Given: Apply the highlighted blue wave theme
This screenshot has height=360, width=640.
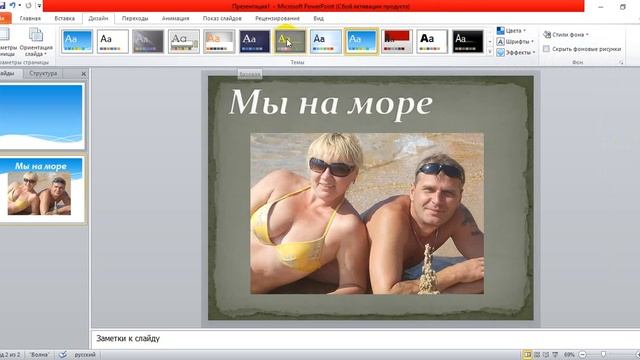Looking at the screenshot, I should [361, 41].
